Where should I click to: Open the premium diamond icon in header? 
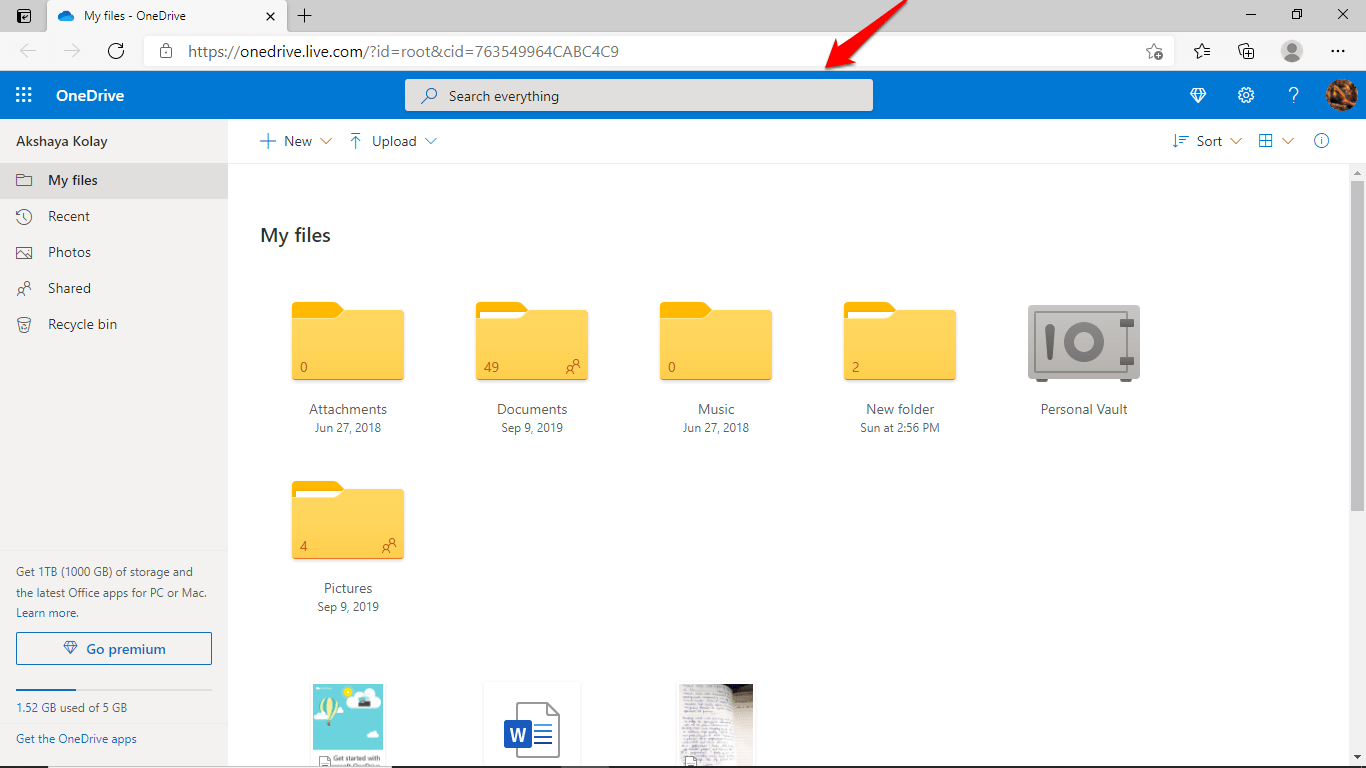pos(1198,96)
